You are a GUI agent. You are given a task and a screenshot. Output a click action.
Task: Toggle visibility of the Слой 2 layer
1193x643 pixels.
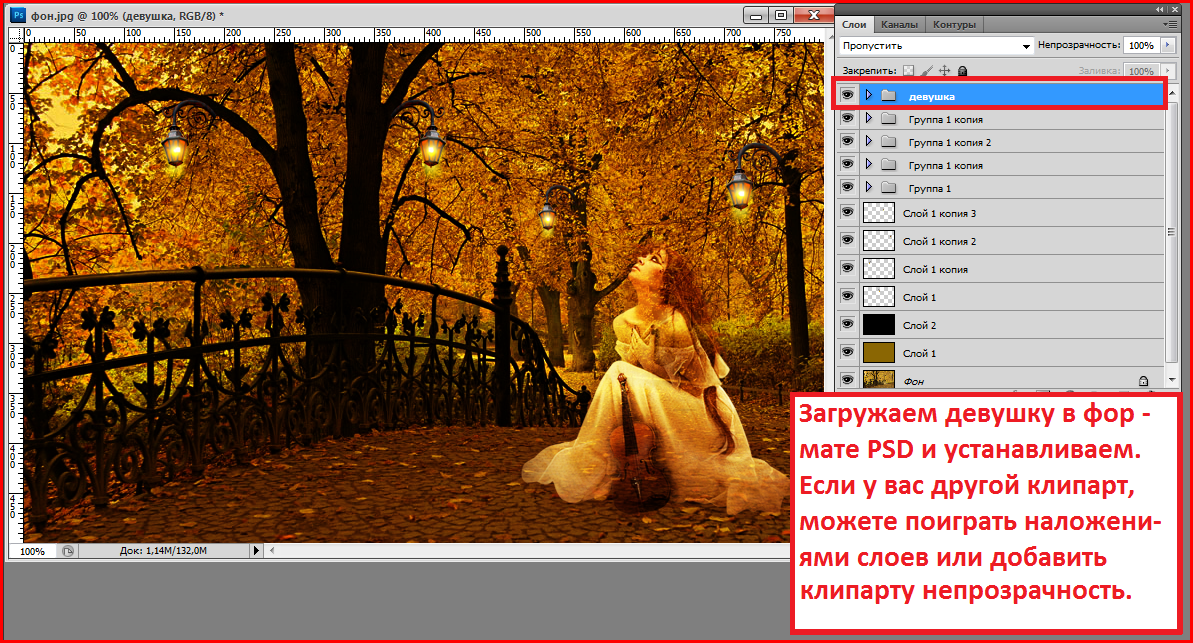pyautogui.click(x=847, y=325)
